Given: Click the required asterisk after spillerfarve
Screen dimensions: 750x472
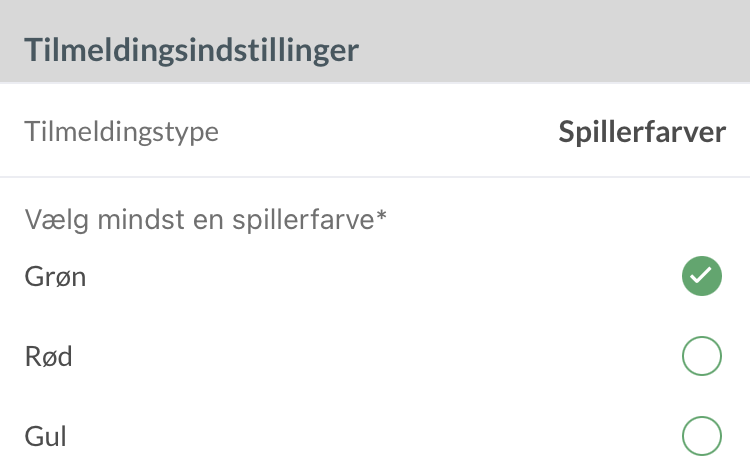Looking at the screenshot, I should [x=381, y=216].
